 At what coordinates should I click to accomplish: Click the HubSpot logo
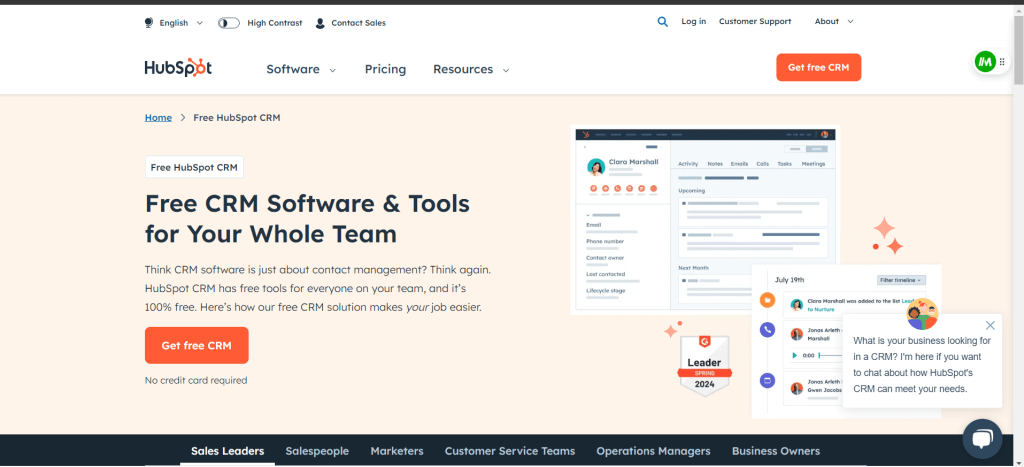(x=178, y=68)
